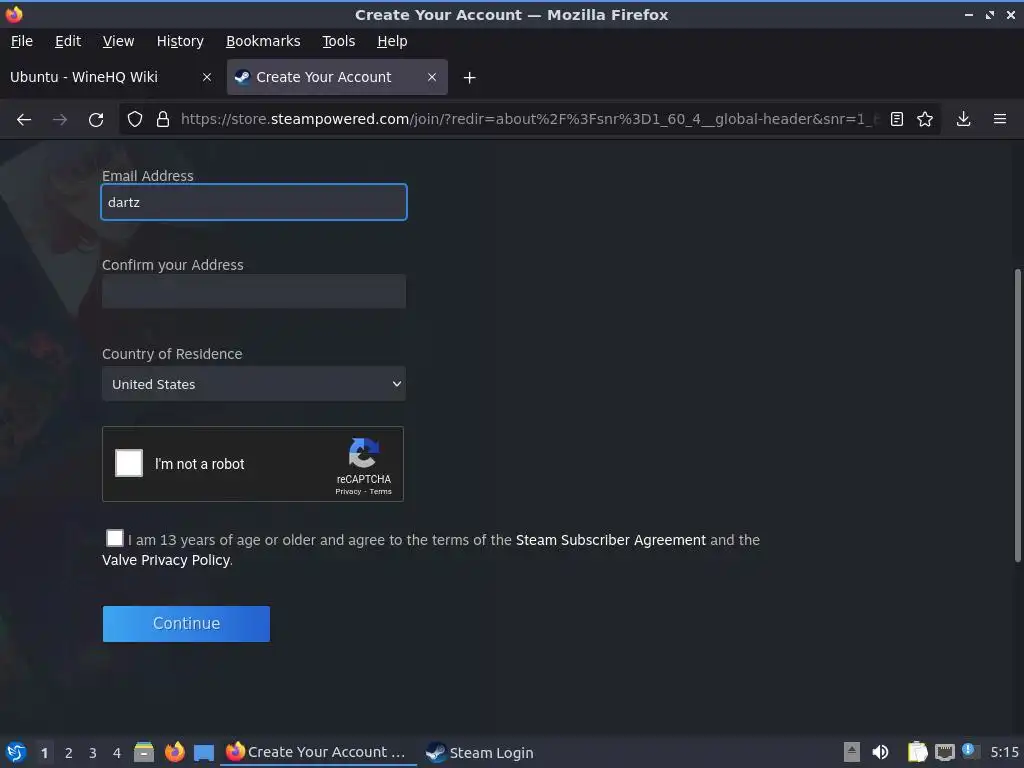Click the Email Address field

point(254,202)
